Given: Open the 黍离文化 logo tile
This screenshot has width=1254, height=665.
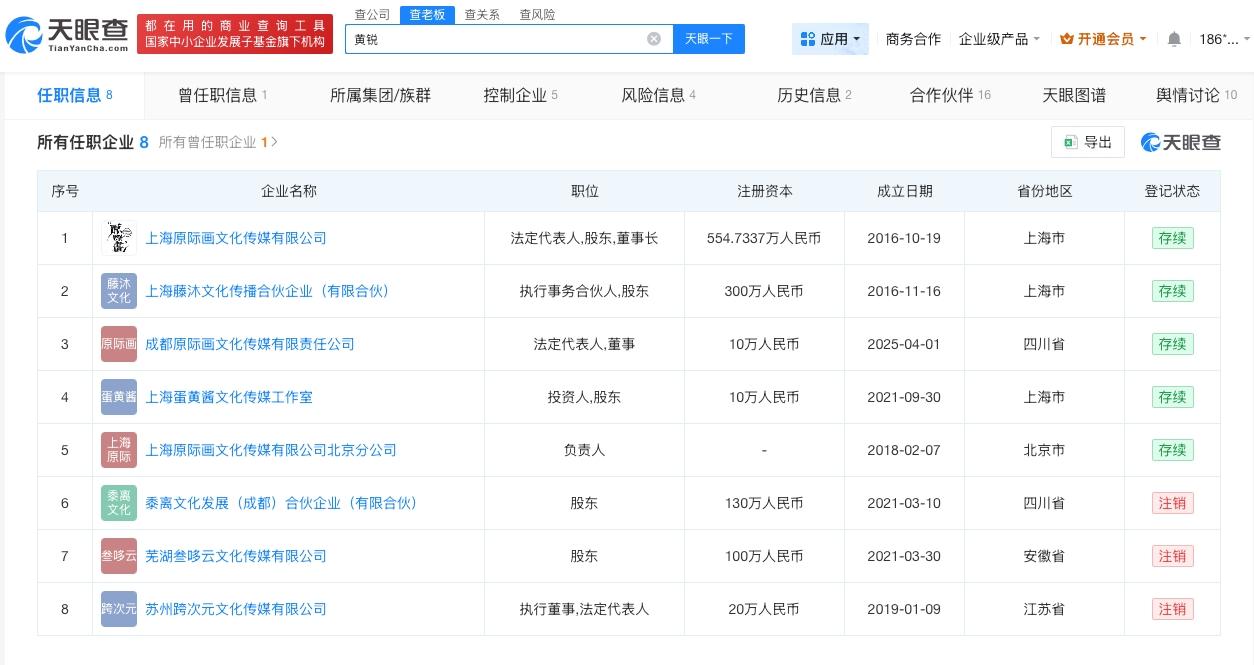Looking at the screenshot, I should click(x=119, y=503).
